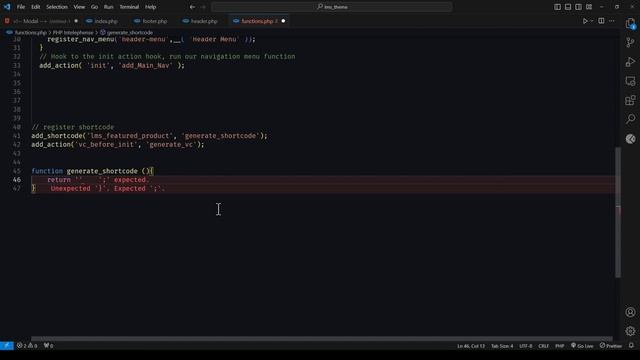Click the vertical editor scrollbar thumb

618,212
